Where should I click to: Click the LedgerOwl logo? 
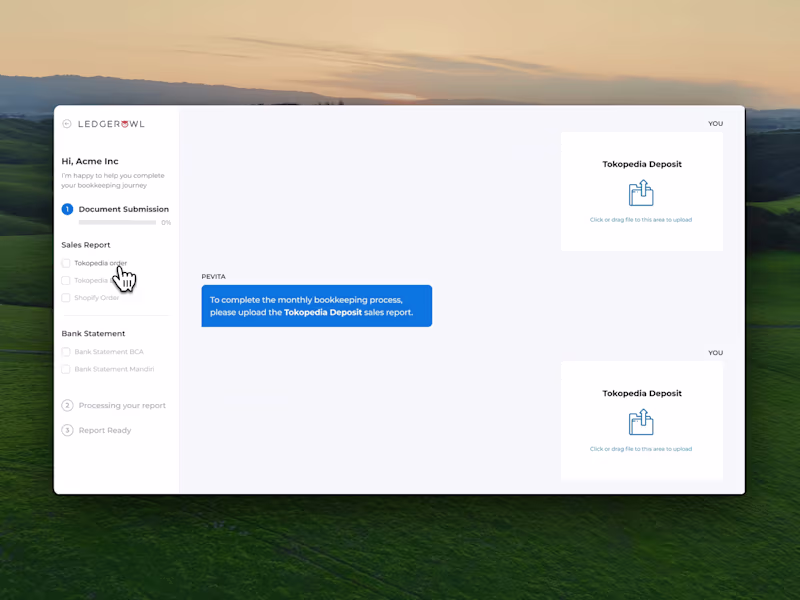pyautogui.click(x=111, y=124)
